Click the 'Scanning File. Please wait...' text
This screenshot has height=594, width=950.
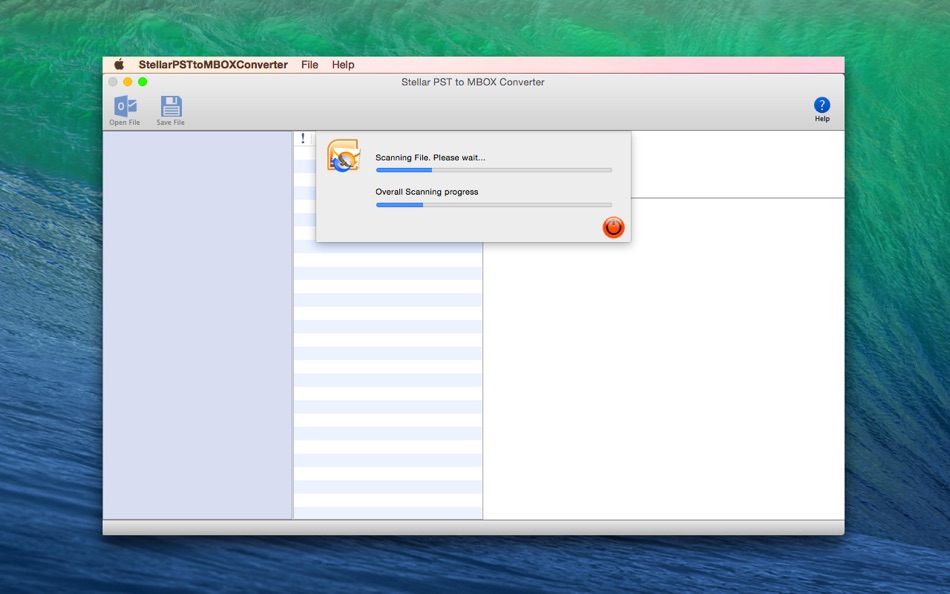(x=430, y=158)
